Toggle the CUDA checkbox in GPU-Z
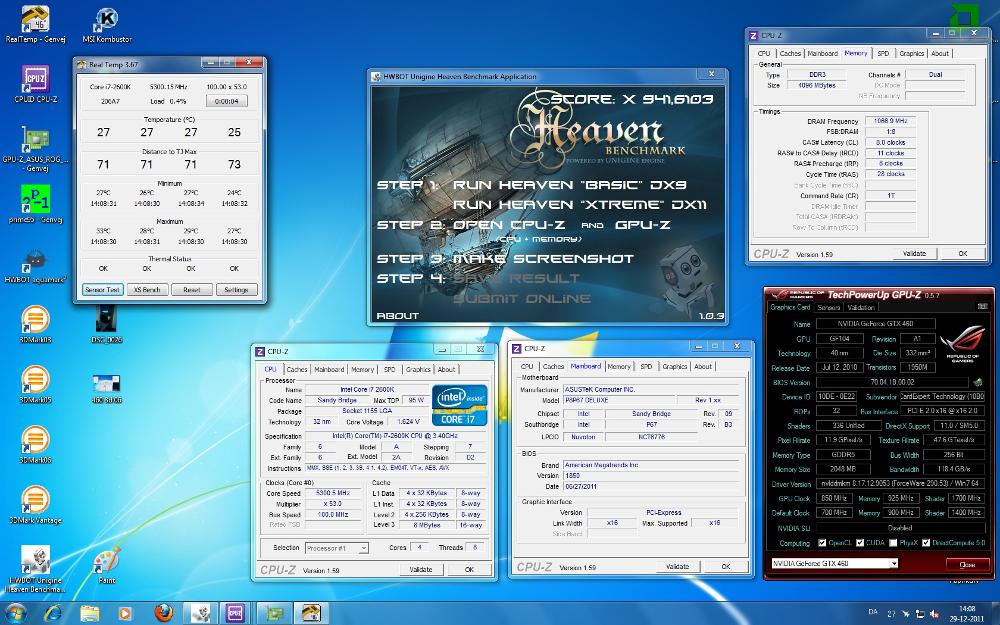The image size is (1000, 625). [860, 543]
